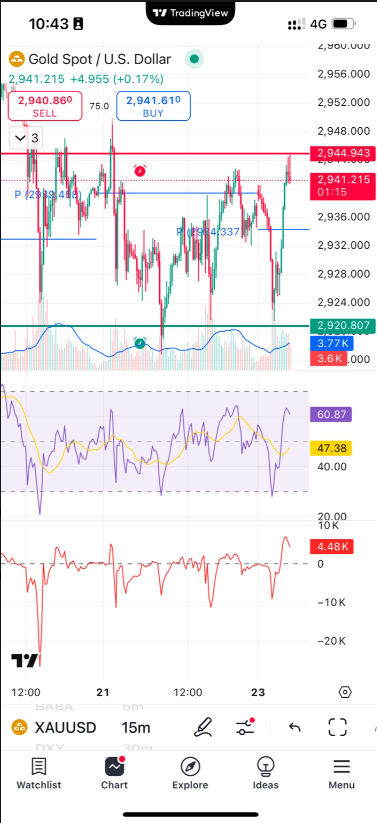Select the red 2,944.943 price line label

[x=343, y=153]
